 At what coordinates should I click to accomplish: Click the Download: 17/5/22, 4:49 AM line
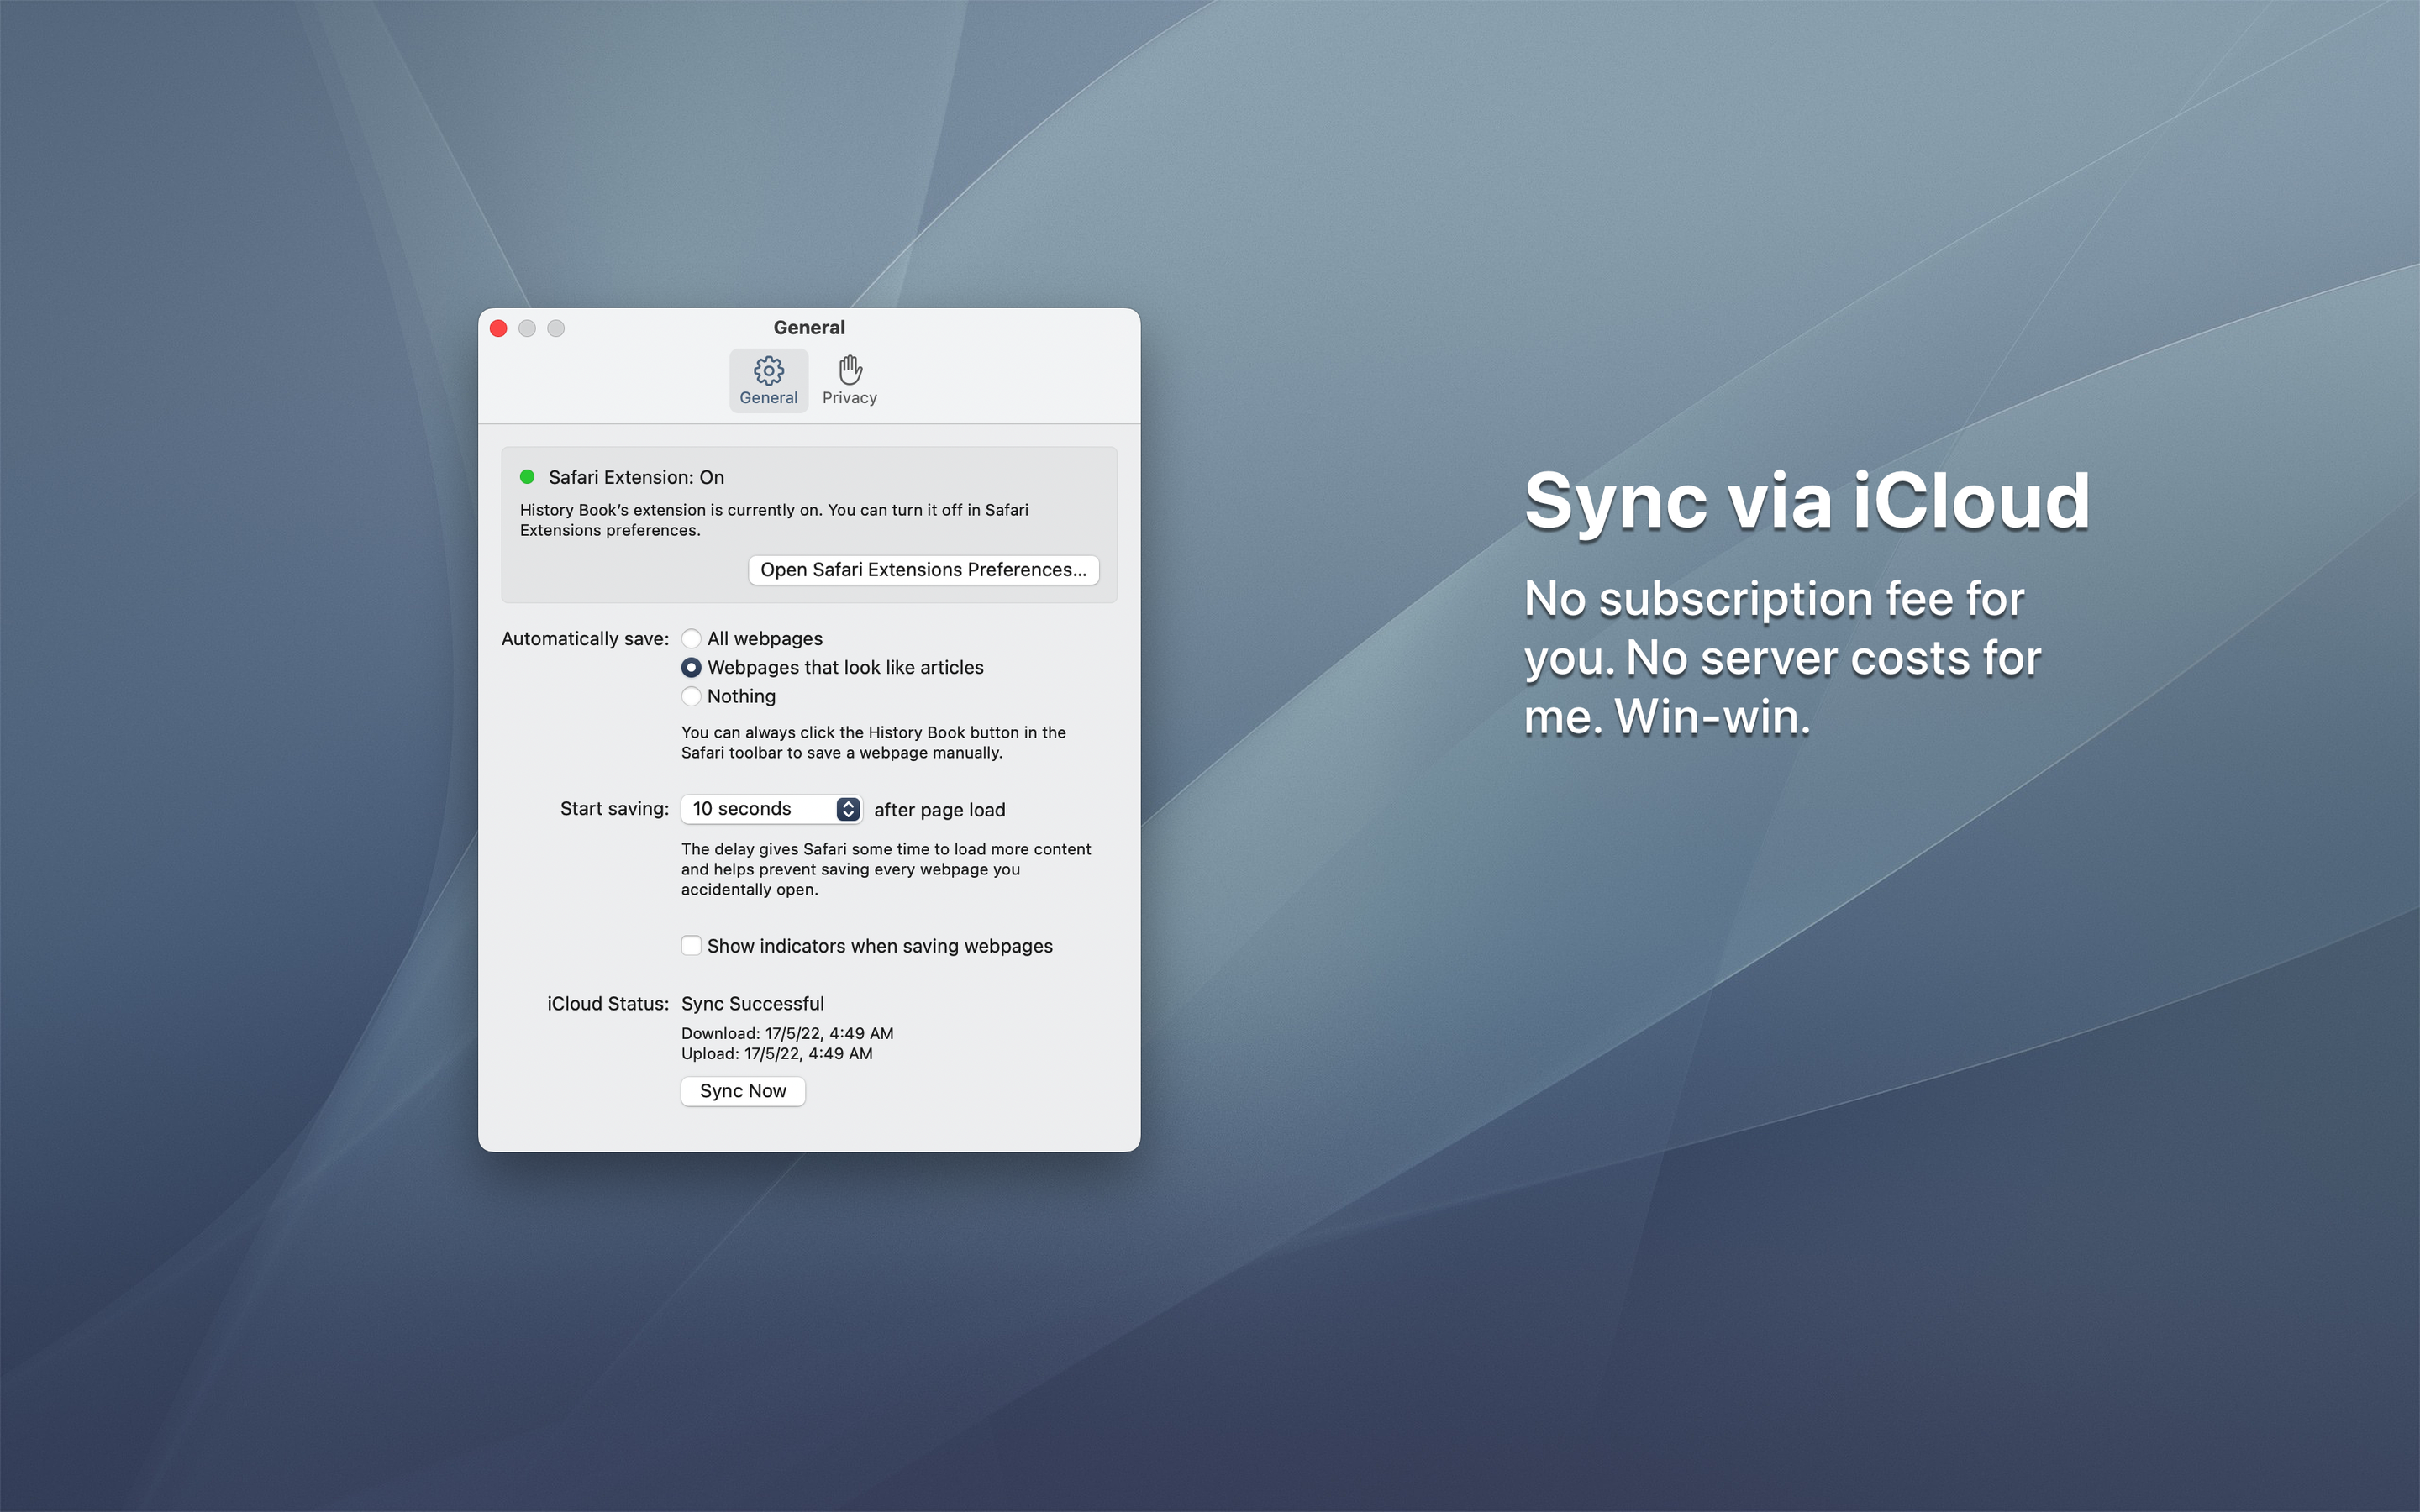[788, 1033]
